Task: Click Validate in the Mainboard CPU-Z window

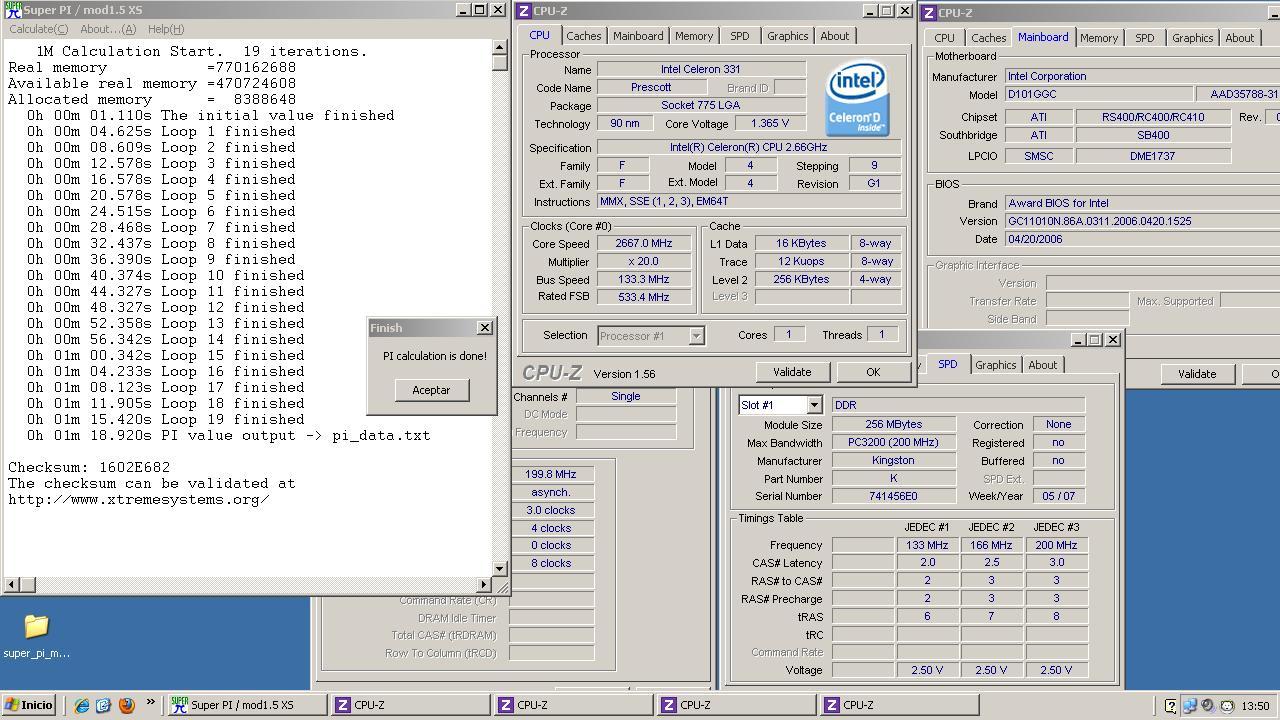Action: click(x=1197, y=374)
